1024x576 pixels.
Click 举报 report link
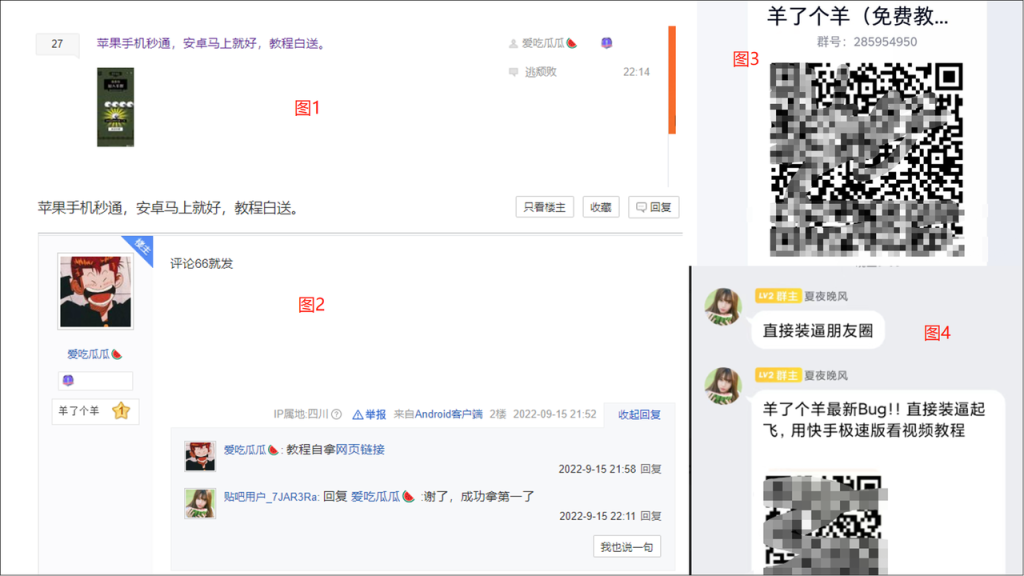coord(376,414)
